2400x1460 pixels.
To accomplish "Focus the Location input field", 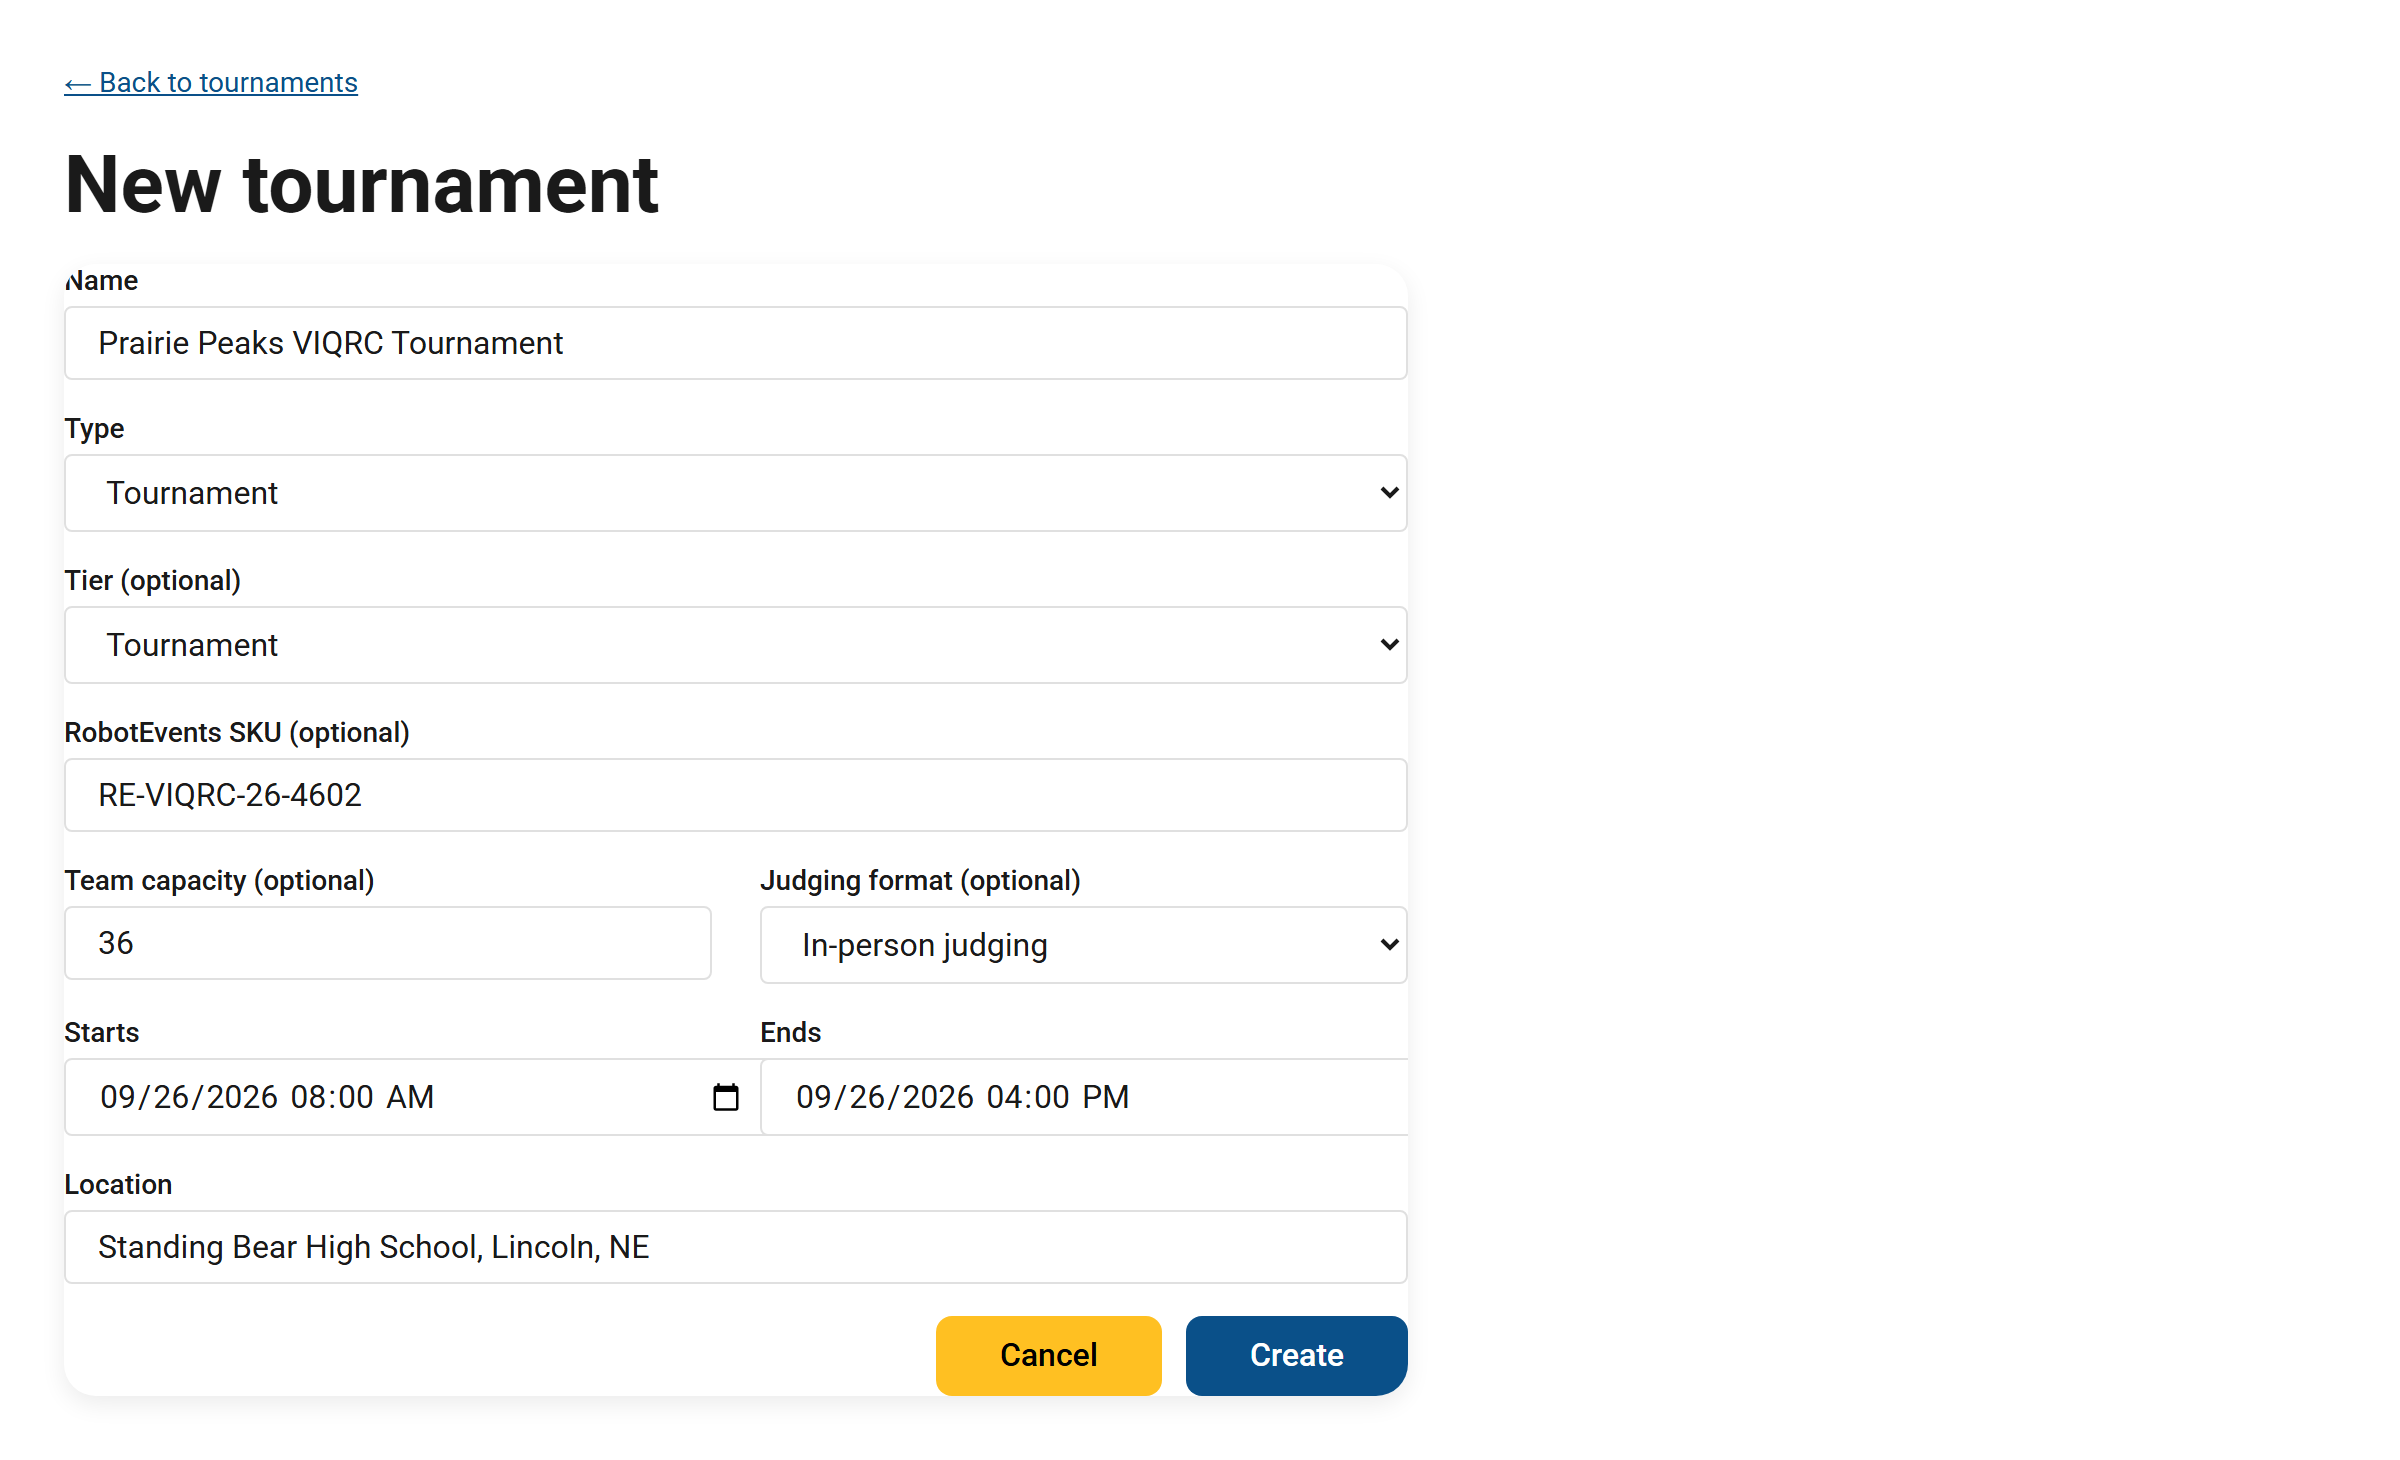I will (x=736, y=1247).
